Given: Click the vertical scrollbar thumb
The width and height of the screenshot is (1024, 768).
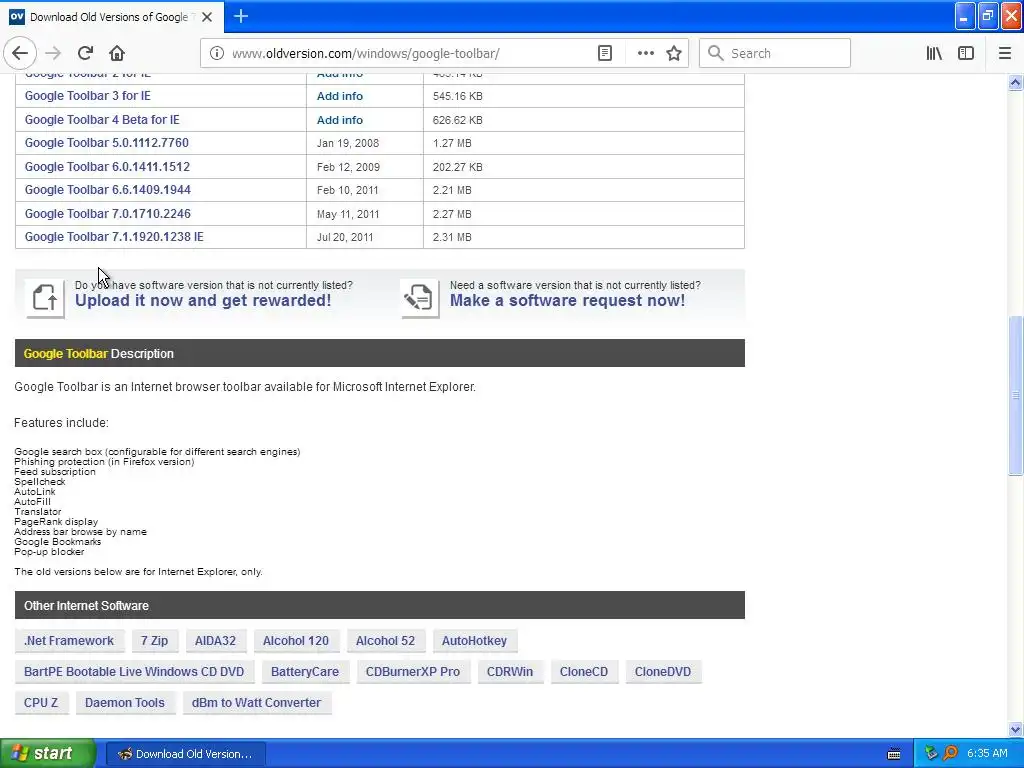Looking at the screenshot, I should pos(1015,396).
